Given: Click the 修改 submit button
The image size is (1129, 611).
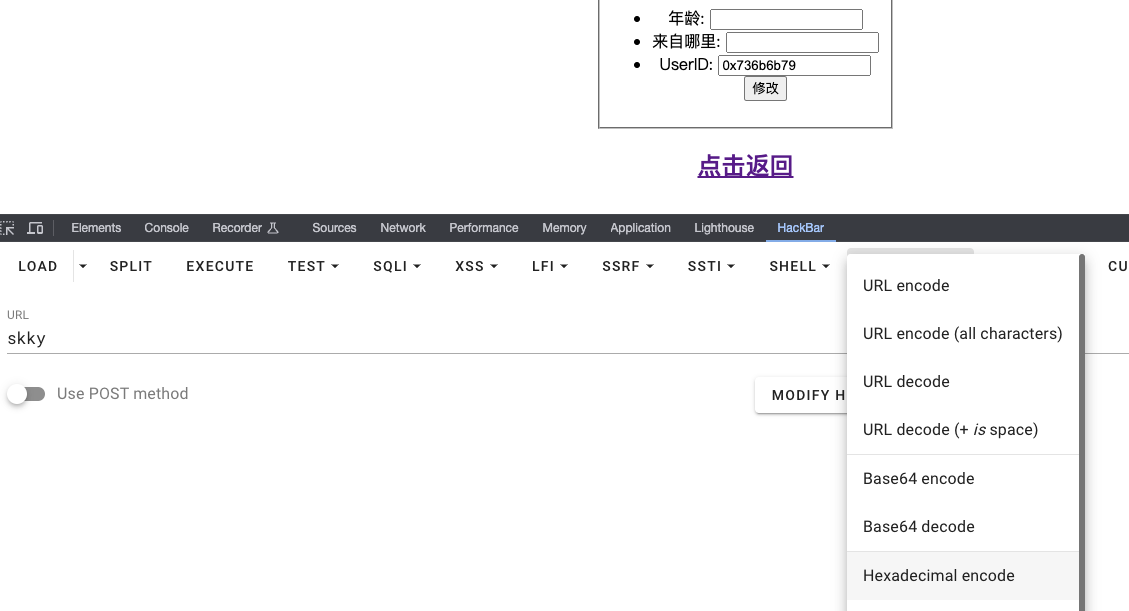Looking at the screenshot, I should point(765,88).
